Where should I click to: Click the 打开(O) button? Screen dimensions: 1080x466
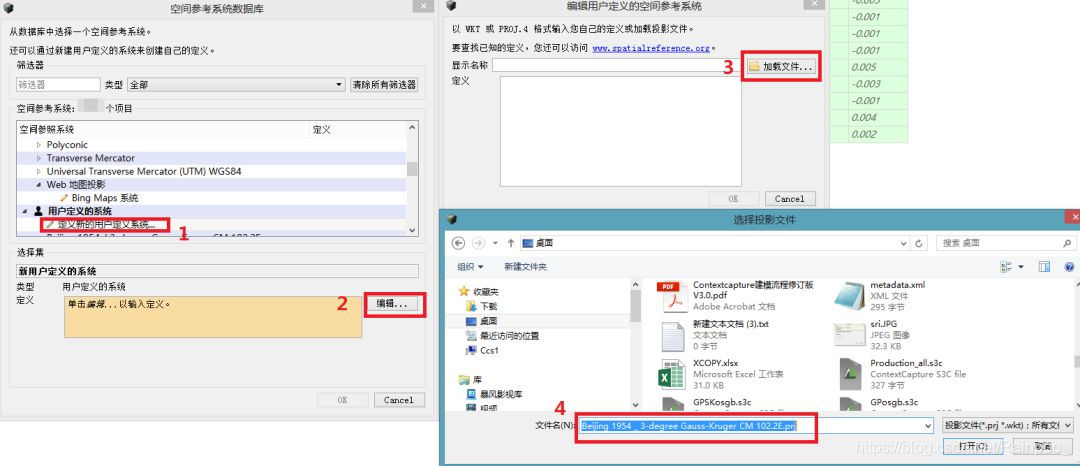[x=972, y=446]
